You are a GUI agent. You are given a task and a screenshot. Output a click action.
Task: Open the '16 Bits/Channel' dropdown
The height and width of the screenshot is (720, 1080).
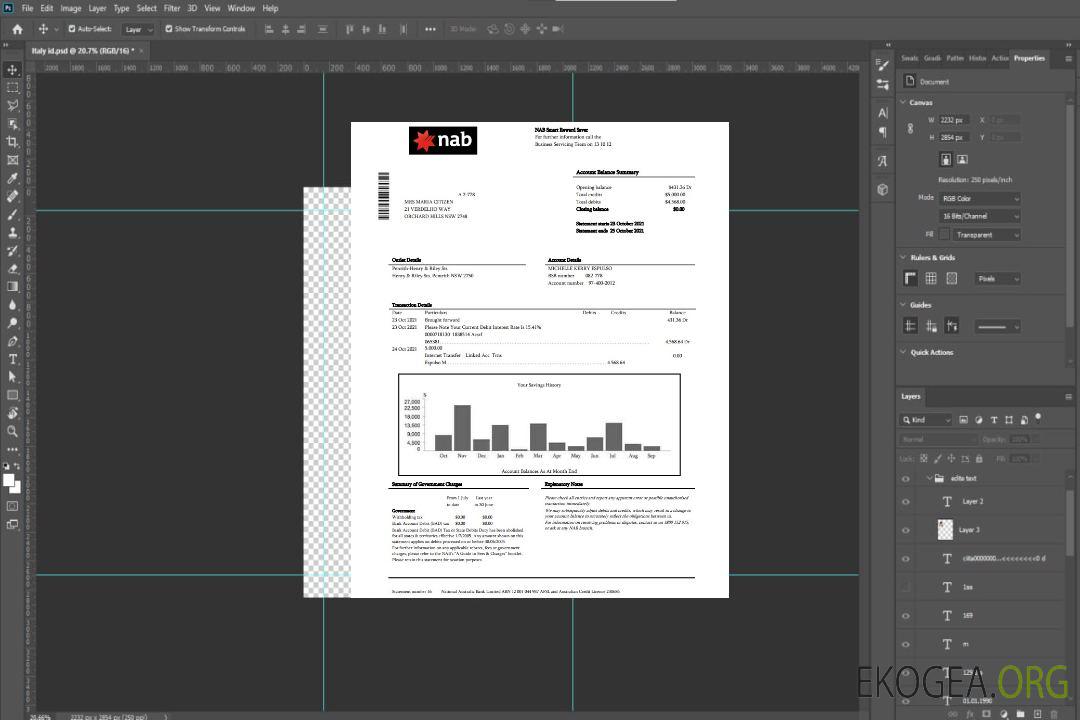(x=979, y=216)
